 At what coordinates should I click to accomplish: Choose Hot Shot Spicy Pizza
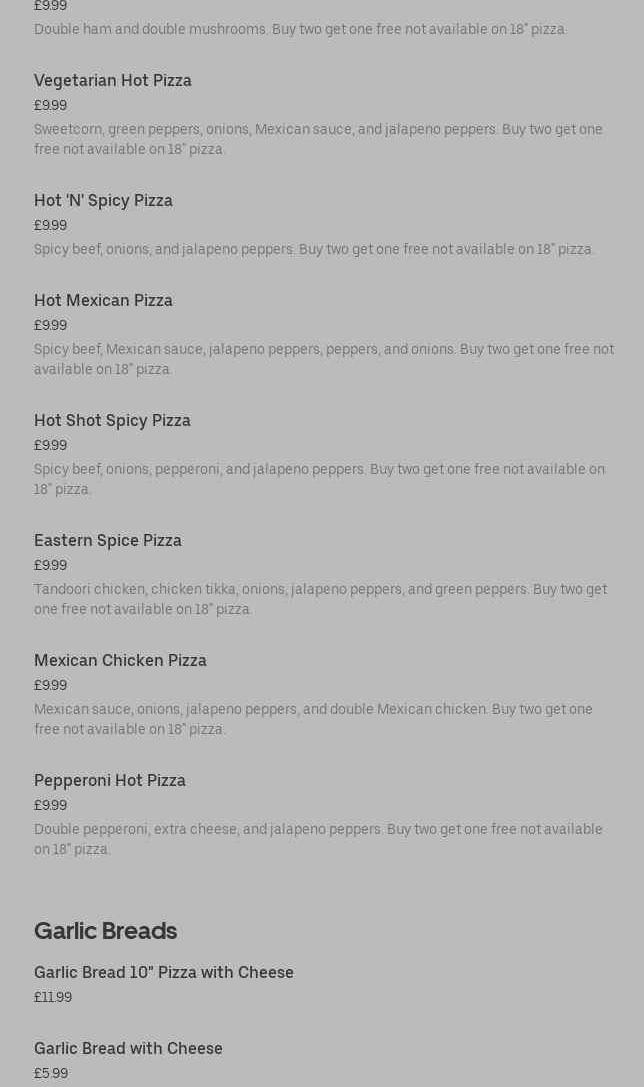tap(112, 420)
